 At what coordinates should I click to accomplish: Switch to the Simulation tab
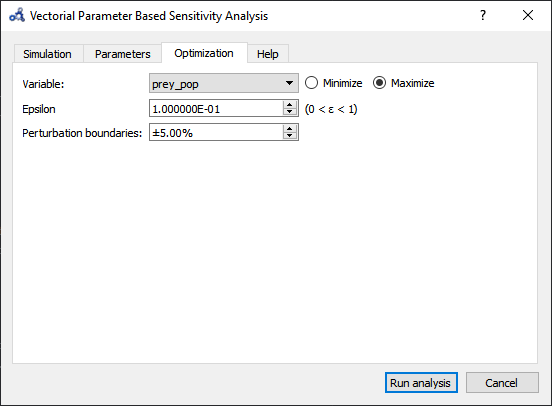48,54
